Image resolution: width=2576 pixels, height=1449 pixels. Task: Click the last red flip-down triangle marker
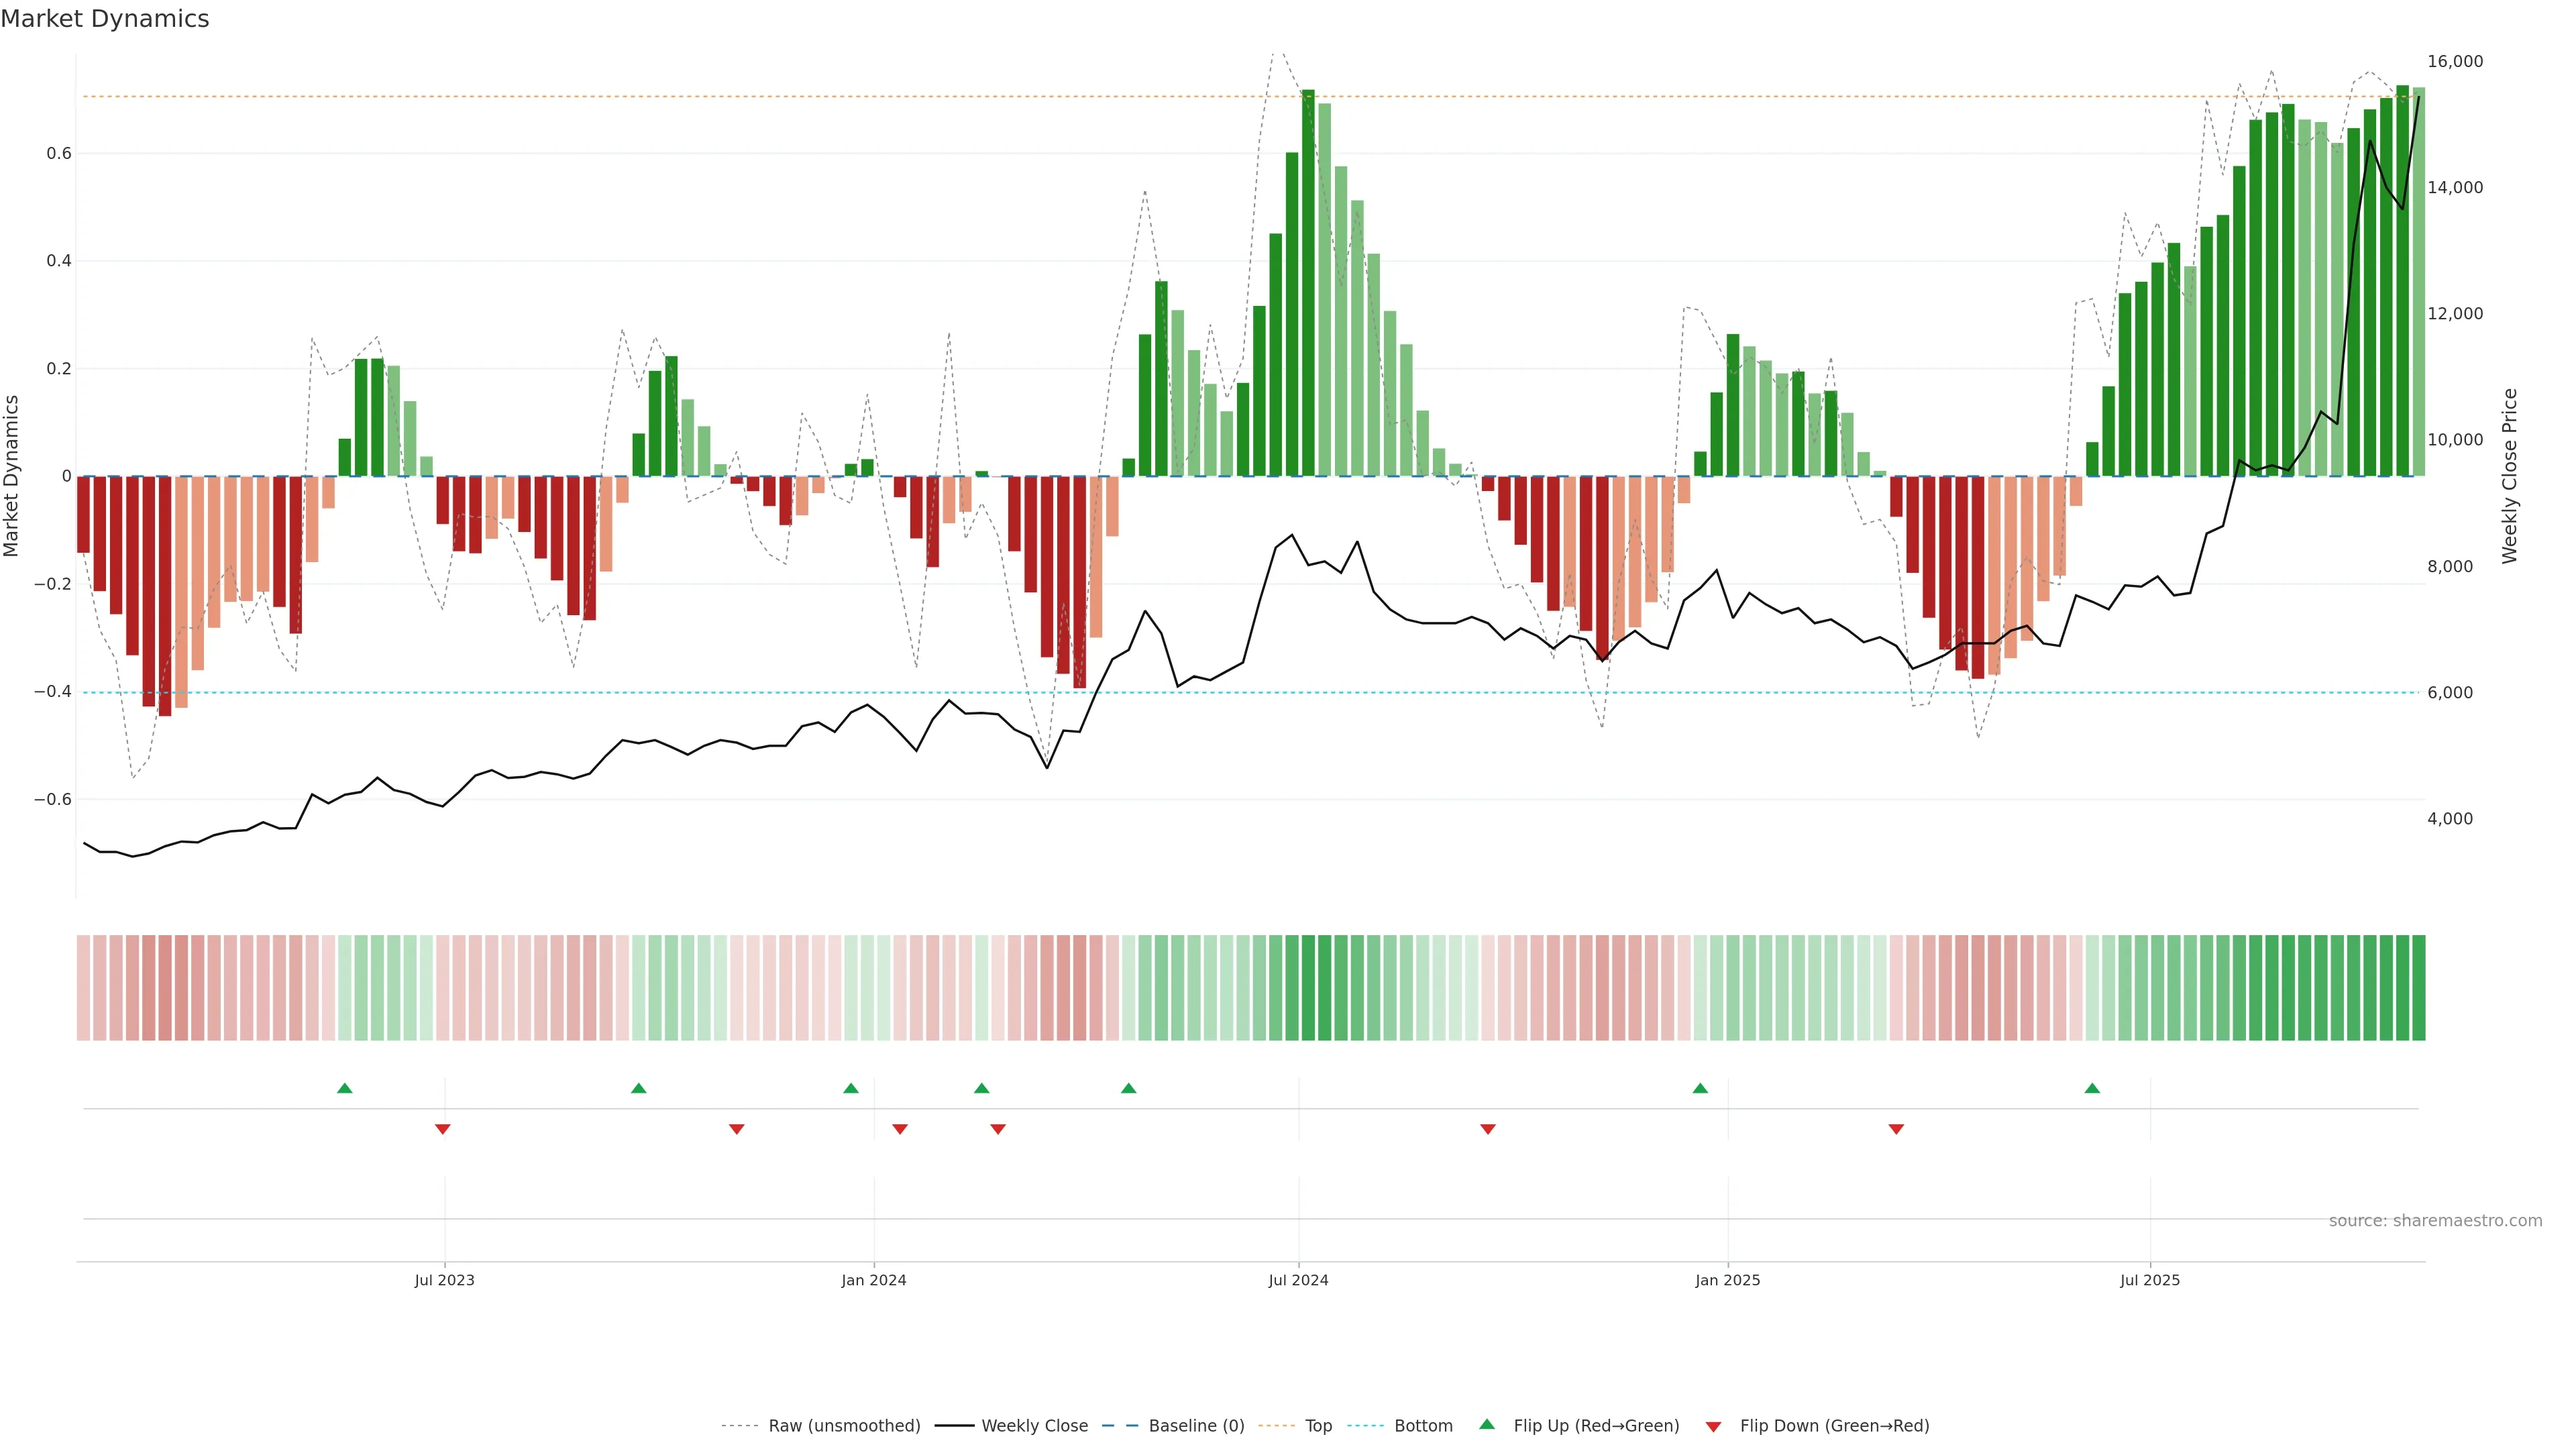click(x=1896, y=1129)
